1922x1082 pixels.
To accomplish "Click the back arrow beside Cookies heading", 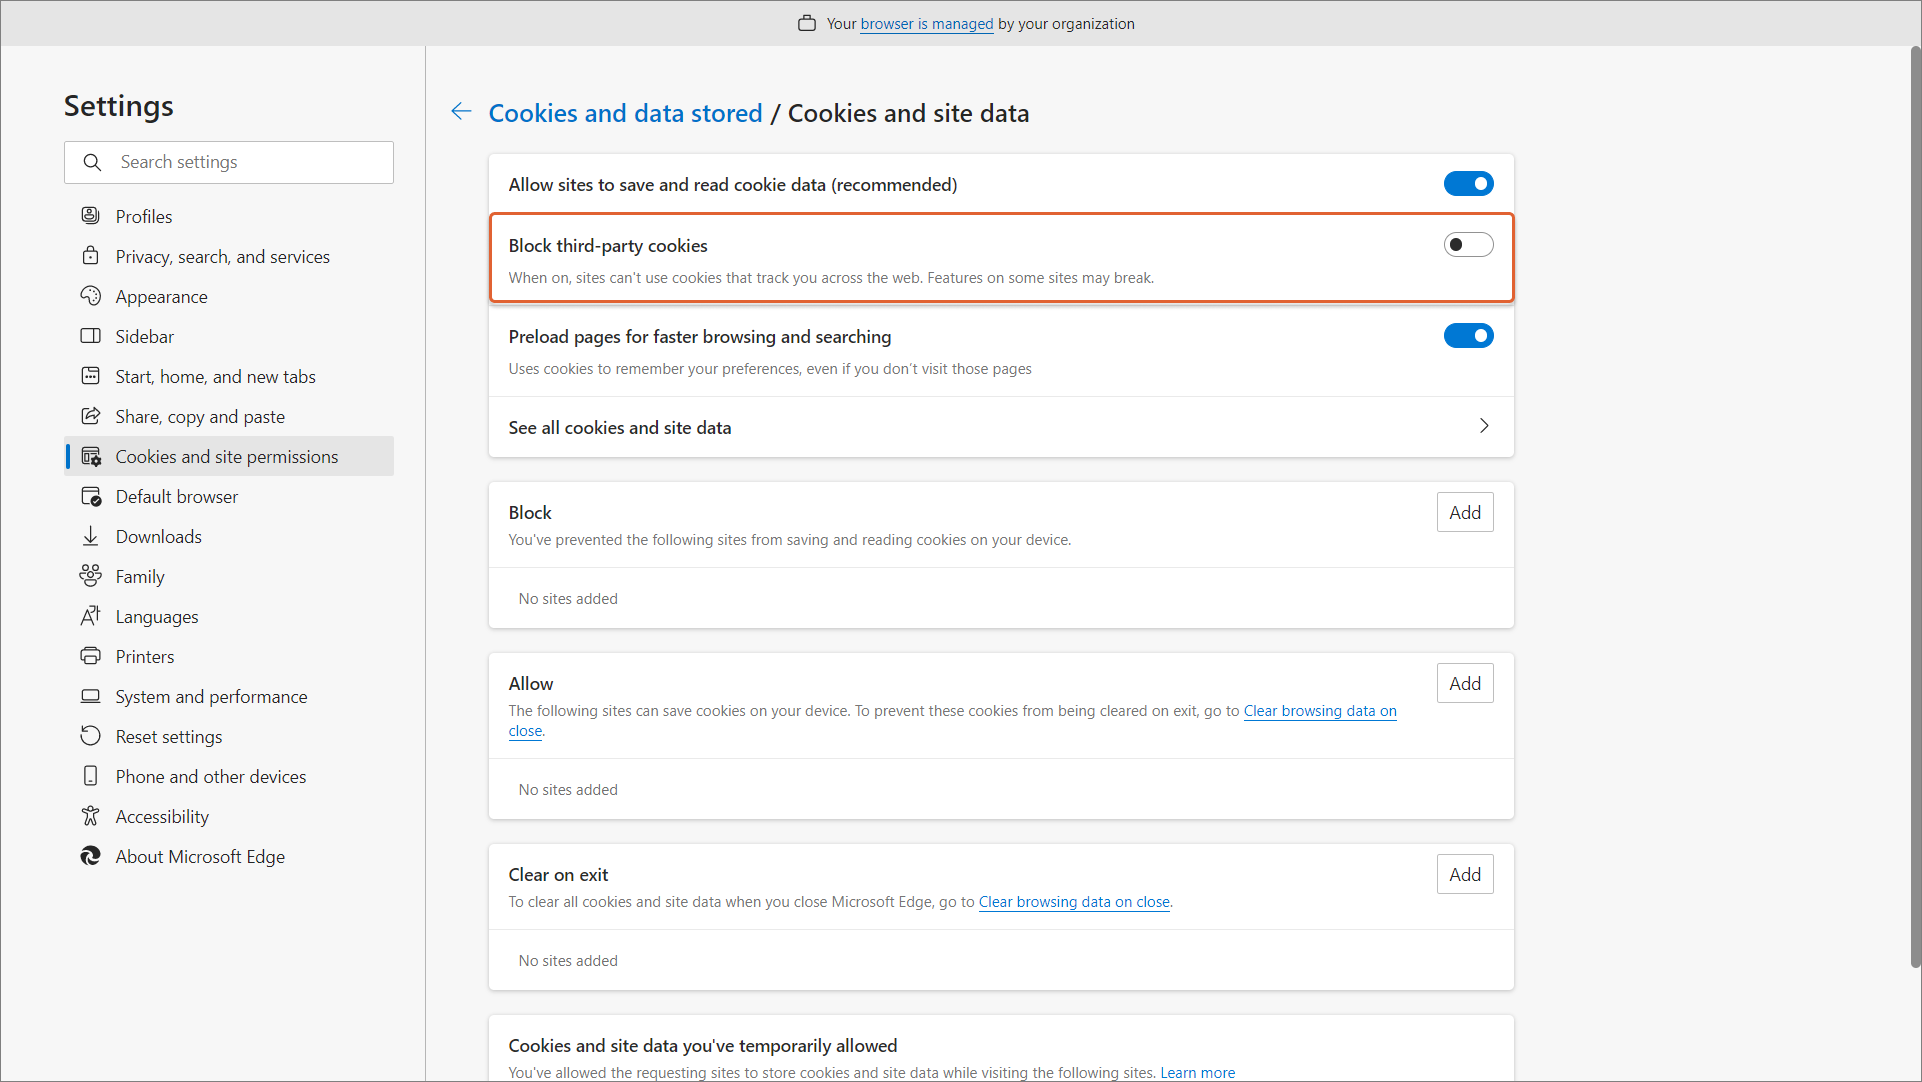I will 461,112.
